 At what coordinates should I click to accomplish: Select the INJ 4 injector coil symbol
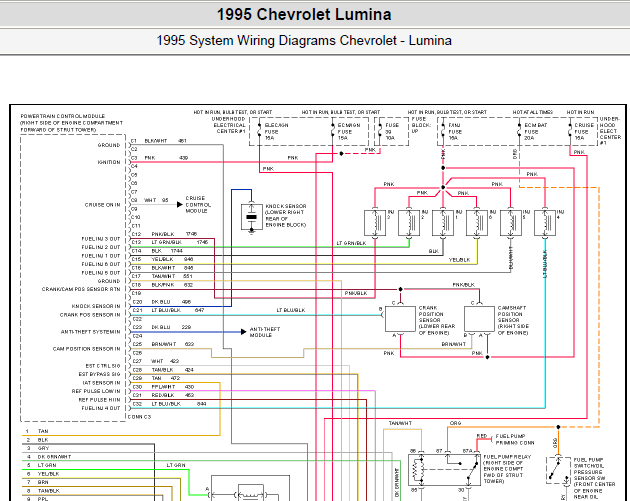pyautogui.click(x=545, y=223)
